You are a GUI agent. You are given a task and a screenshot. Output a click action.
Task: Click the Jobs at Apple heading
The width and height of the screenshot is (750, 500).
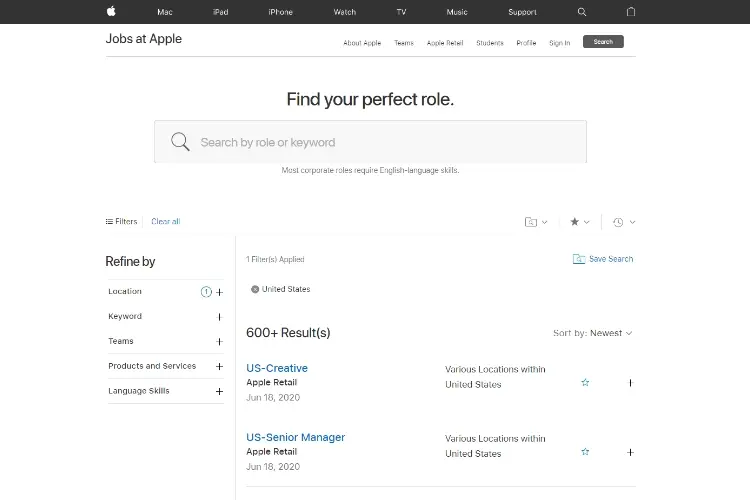tap(143, 39)
